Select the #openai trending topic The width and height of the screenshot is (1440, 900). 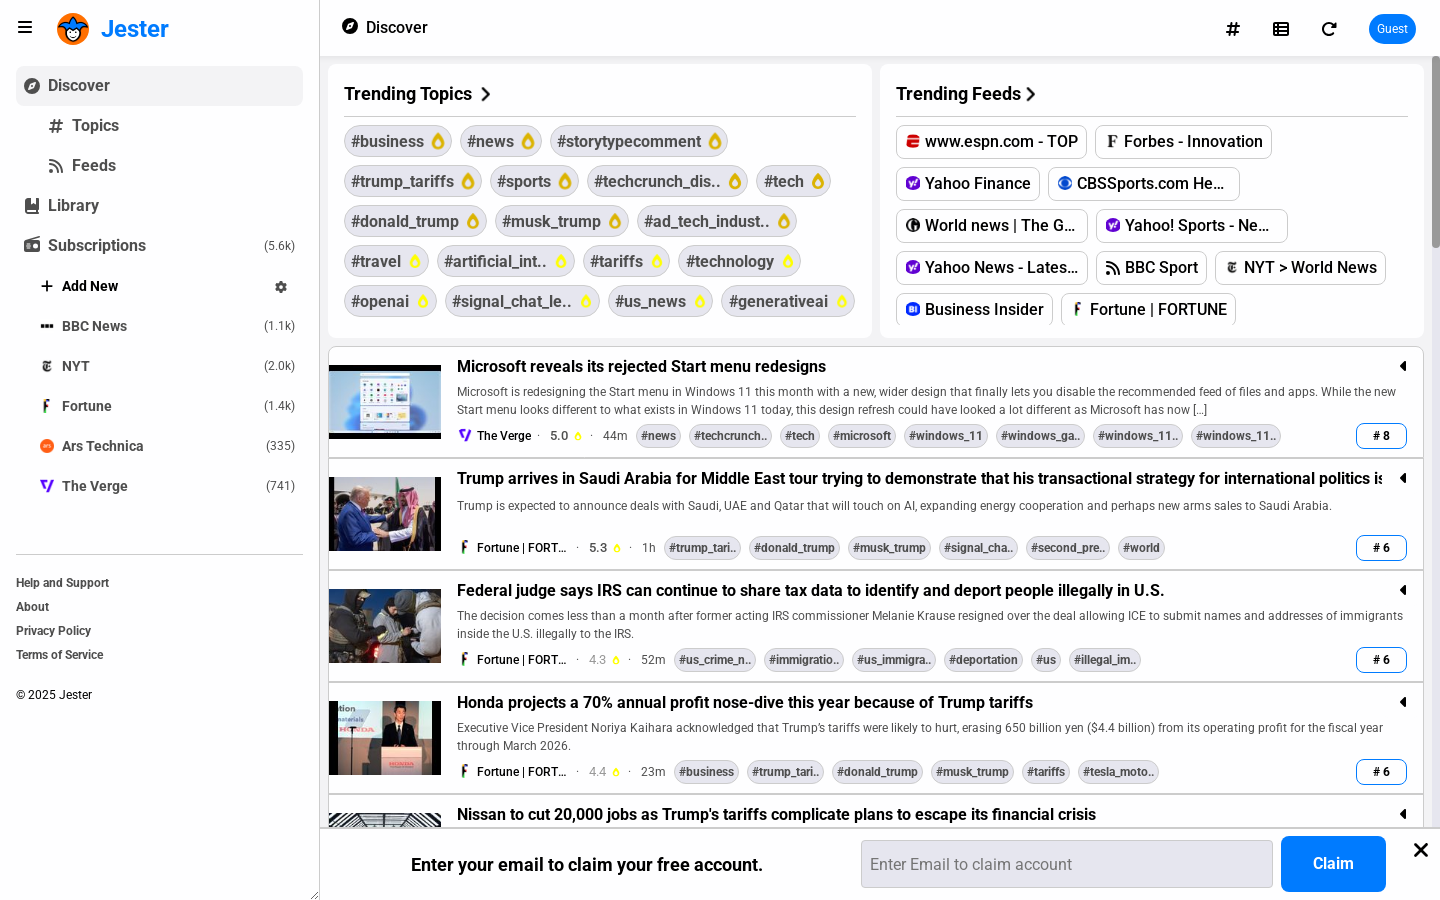(390, 301)
